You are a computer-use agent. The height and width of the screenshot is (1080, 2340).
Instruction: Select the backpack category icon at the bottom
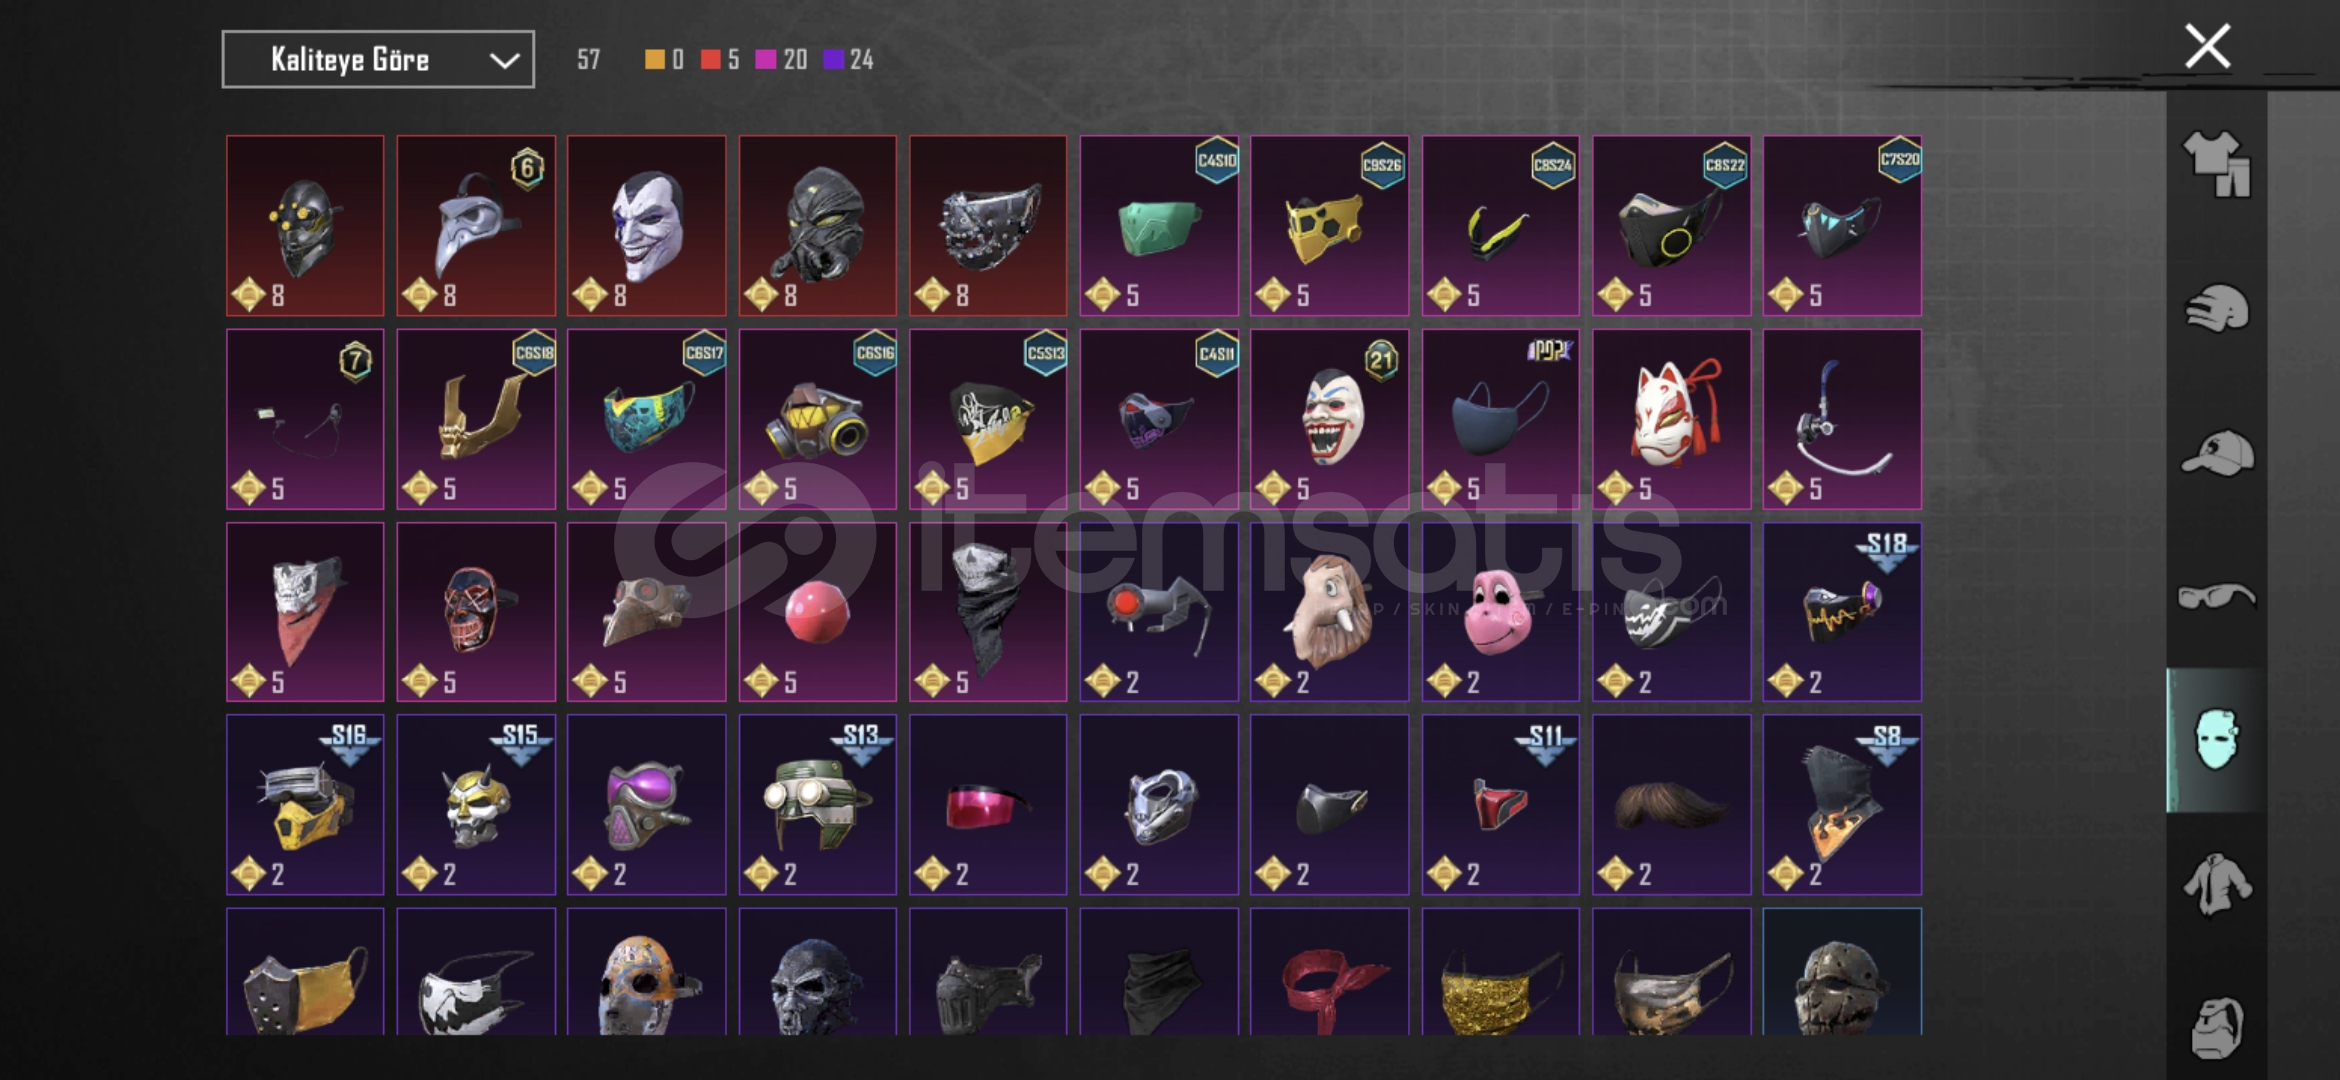click(x=2217, y=1026)
